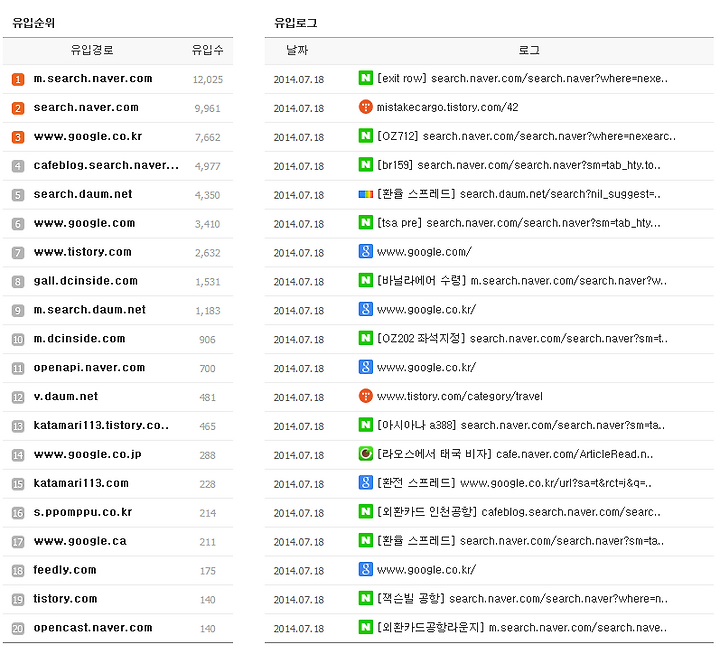Open katamari113.tistory.co.. referrer

coord(101,426)
